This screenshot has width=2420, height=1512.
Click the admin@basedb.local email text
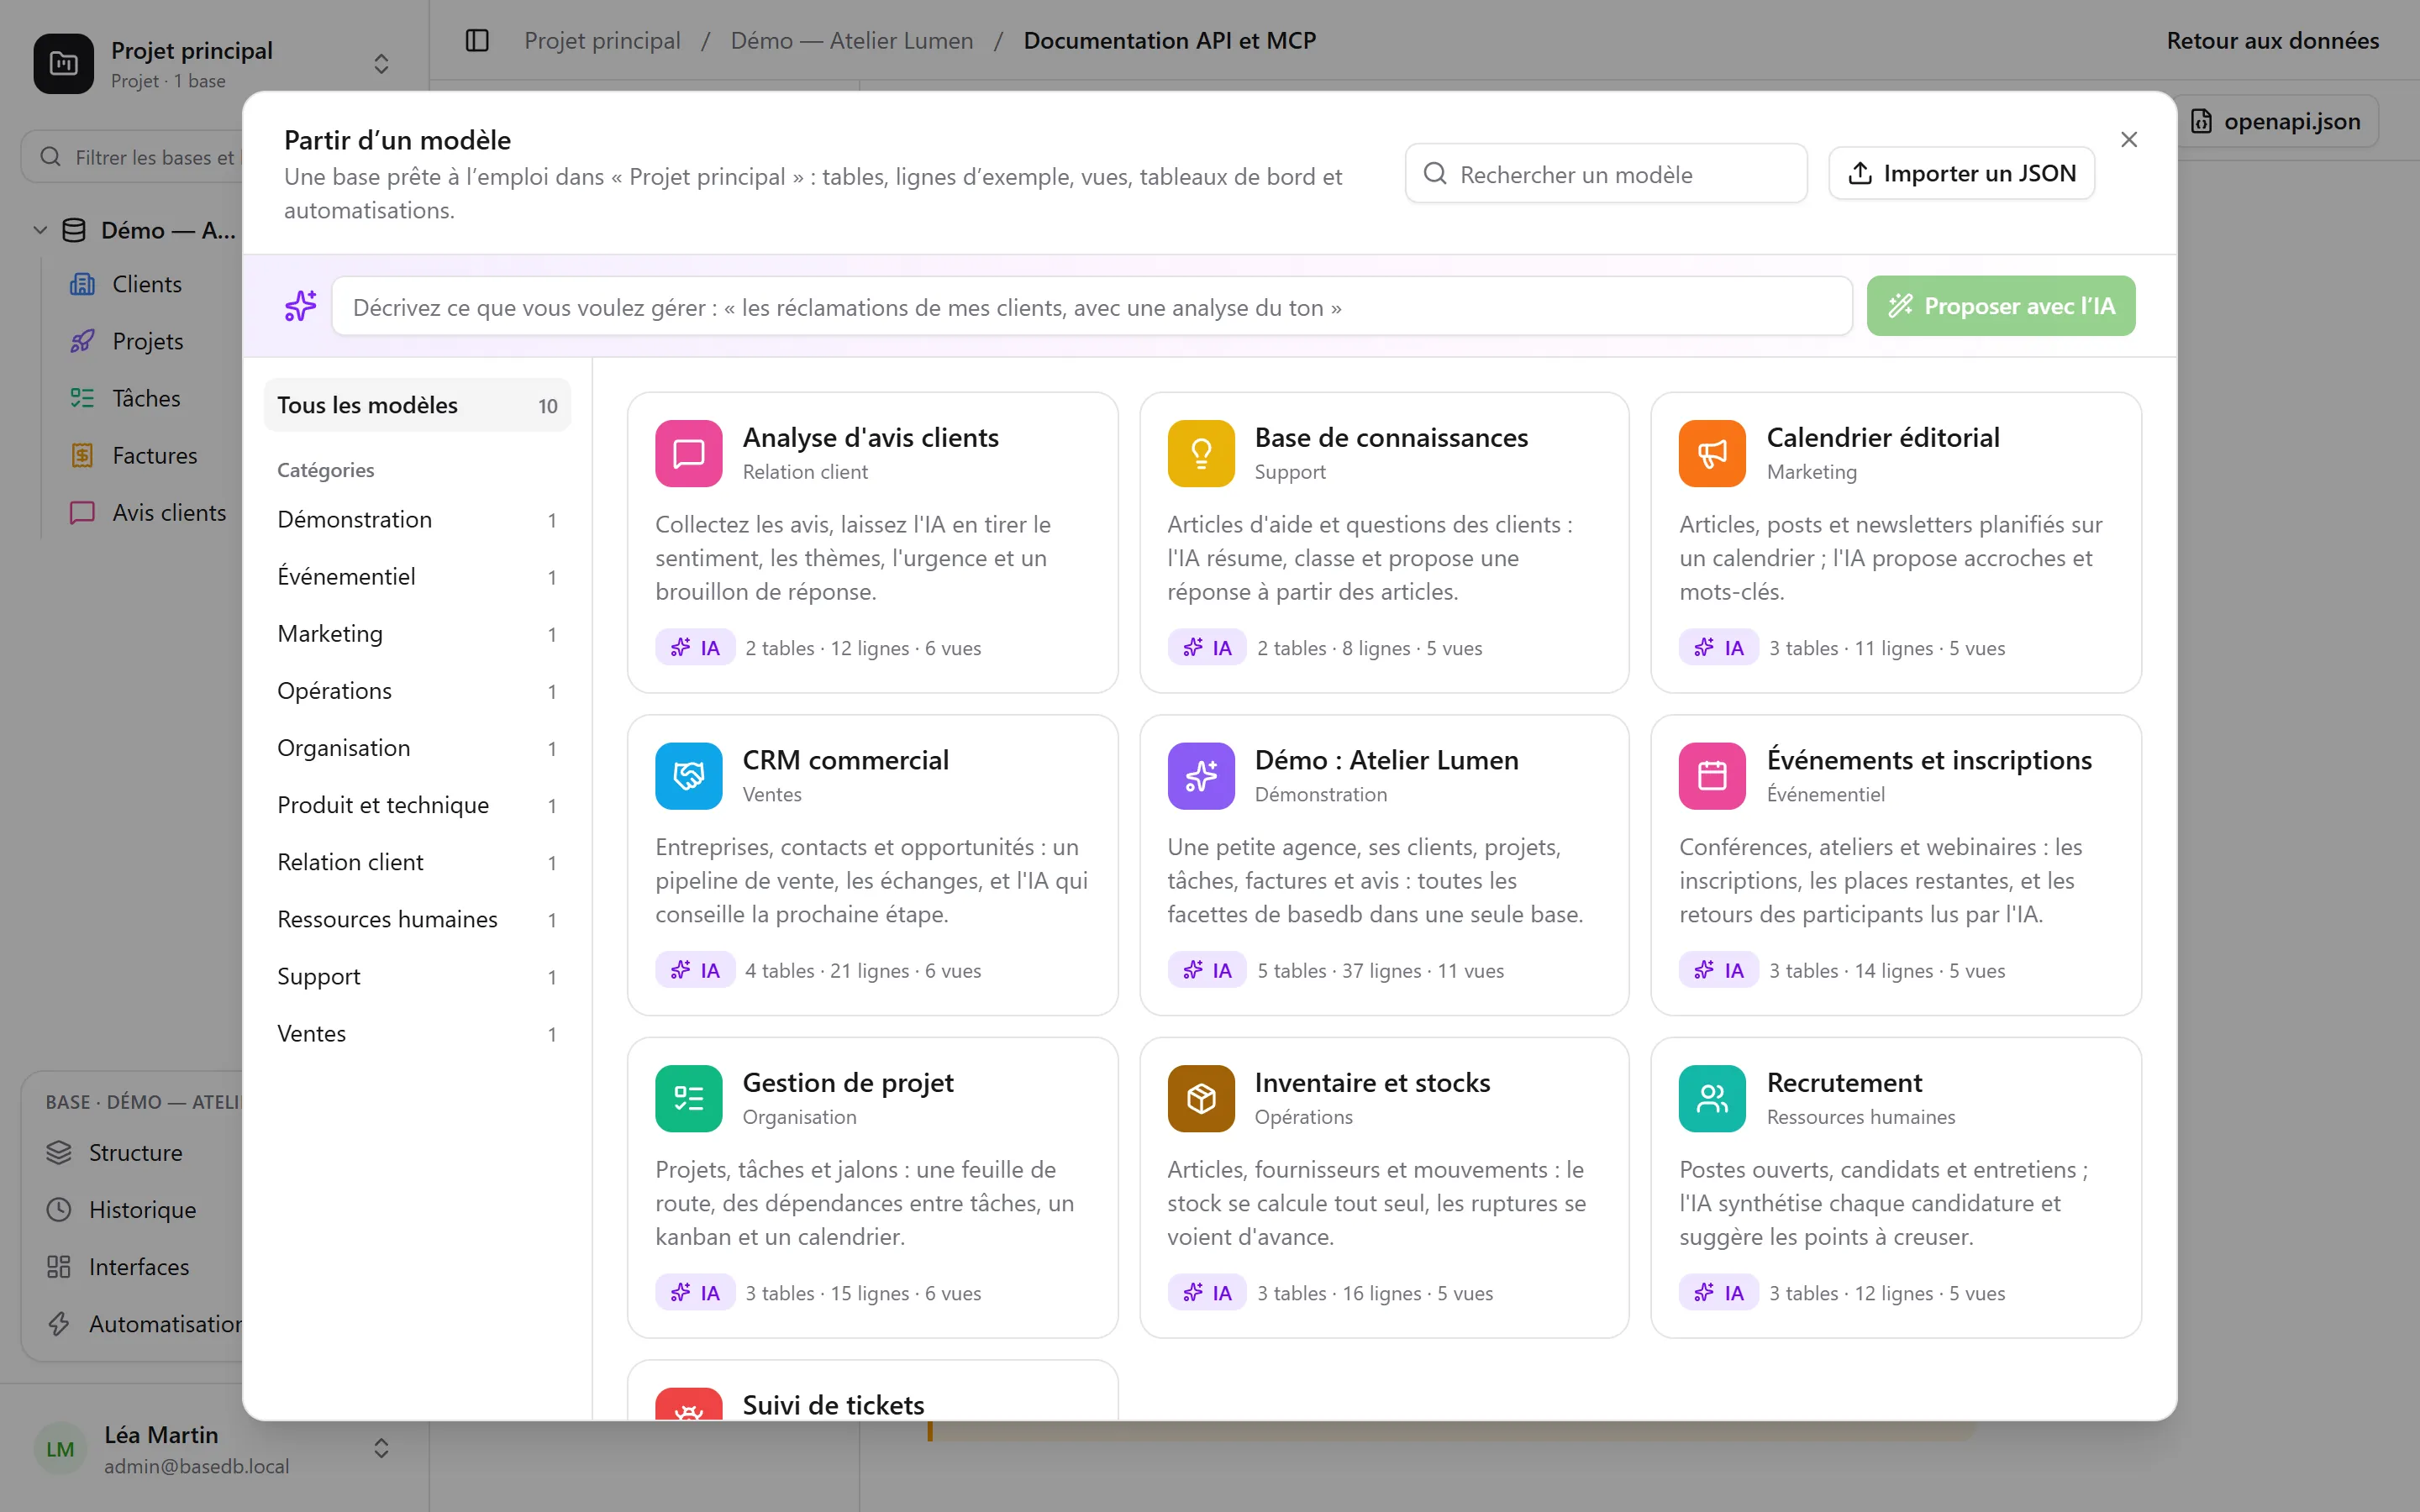[197, 1466]
